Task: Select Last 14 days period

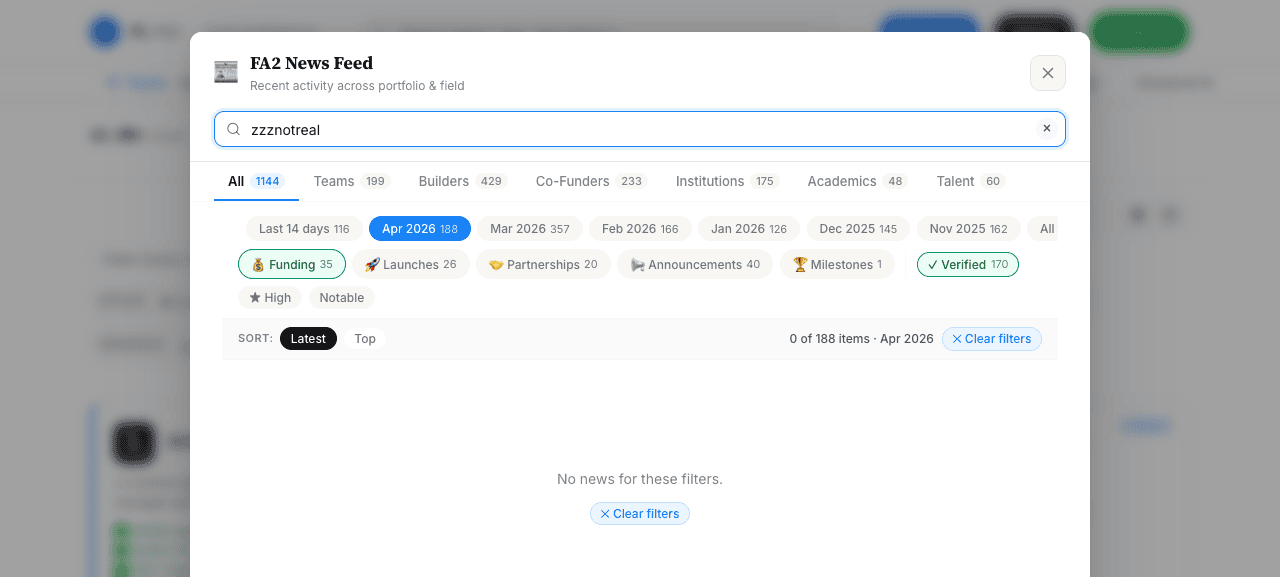Action: tap(304, 229)
